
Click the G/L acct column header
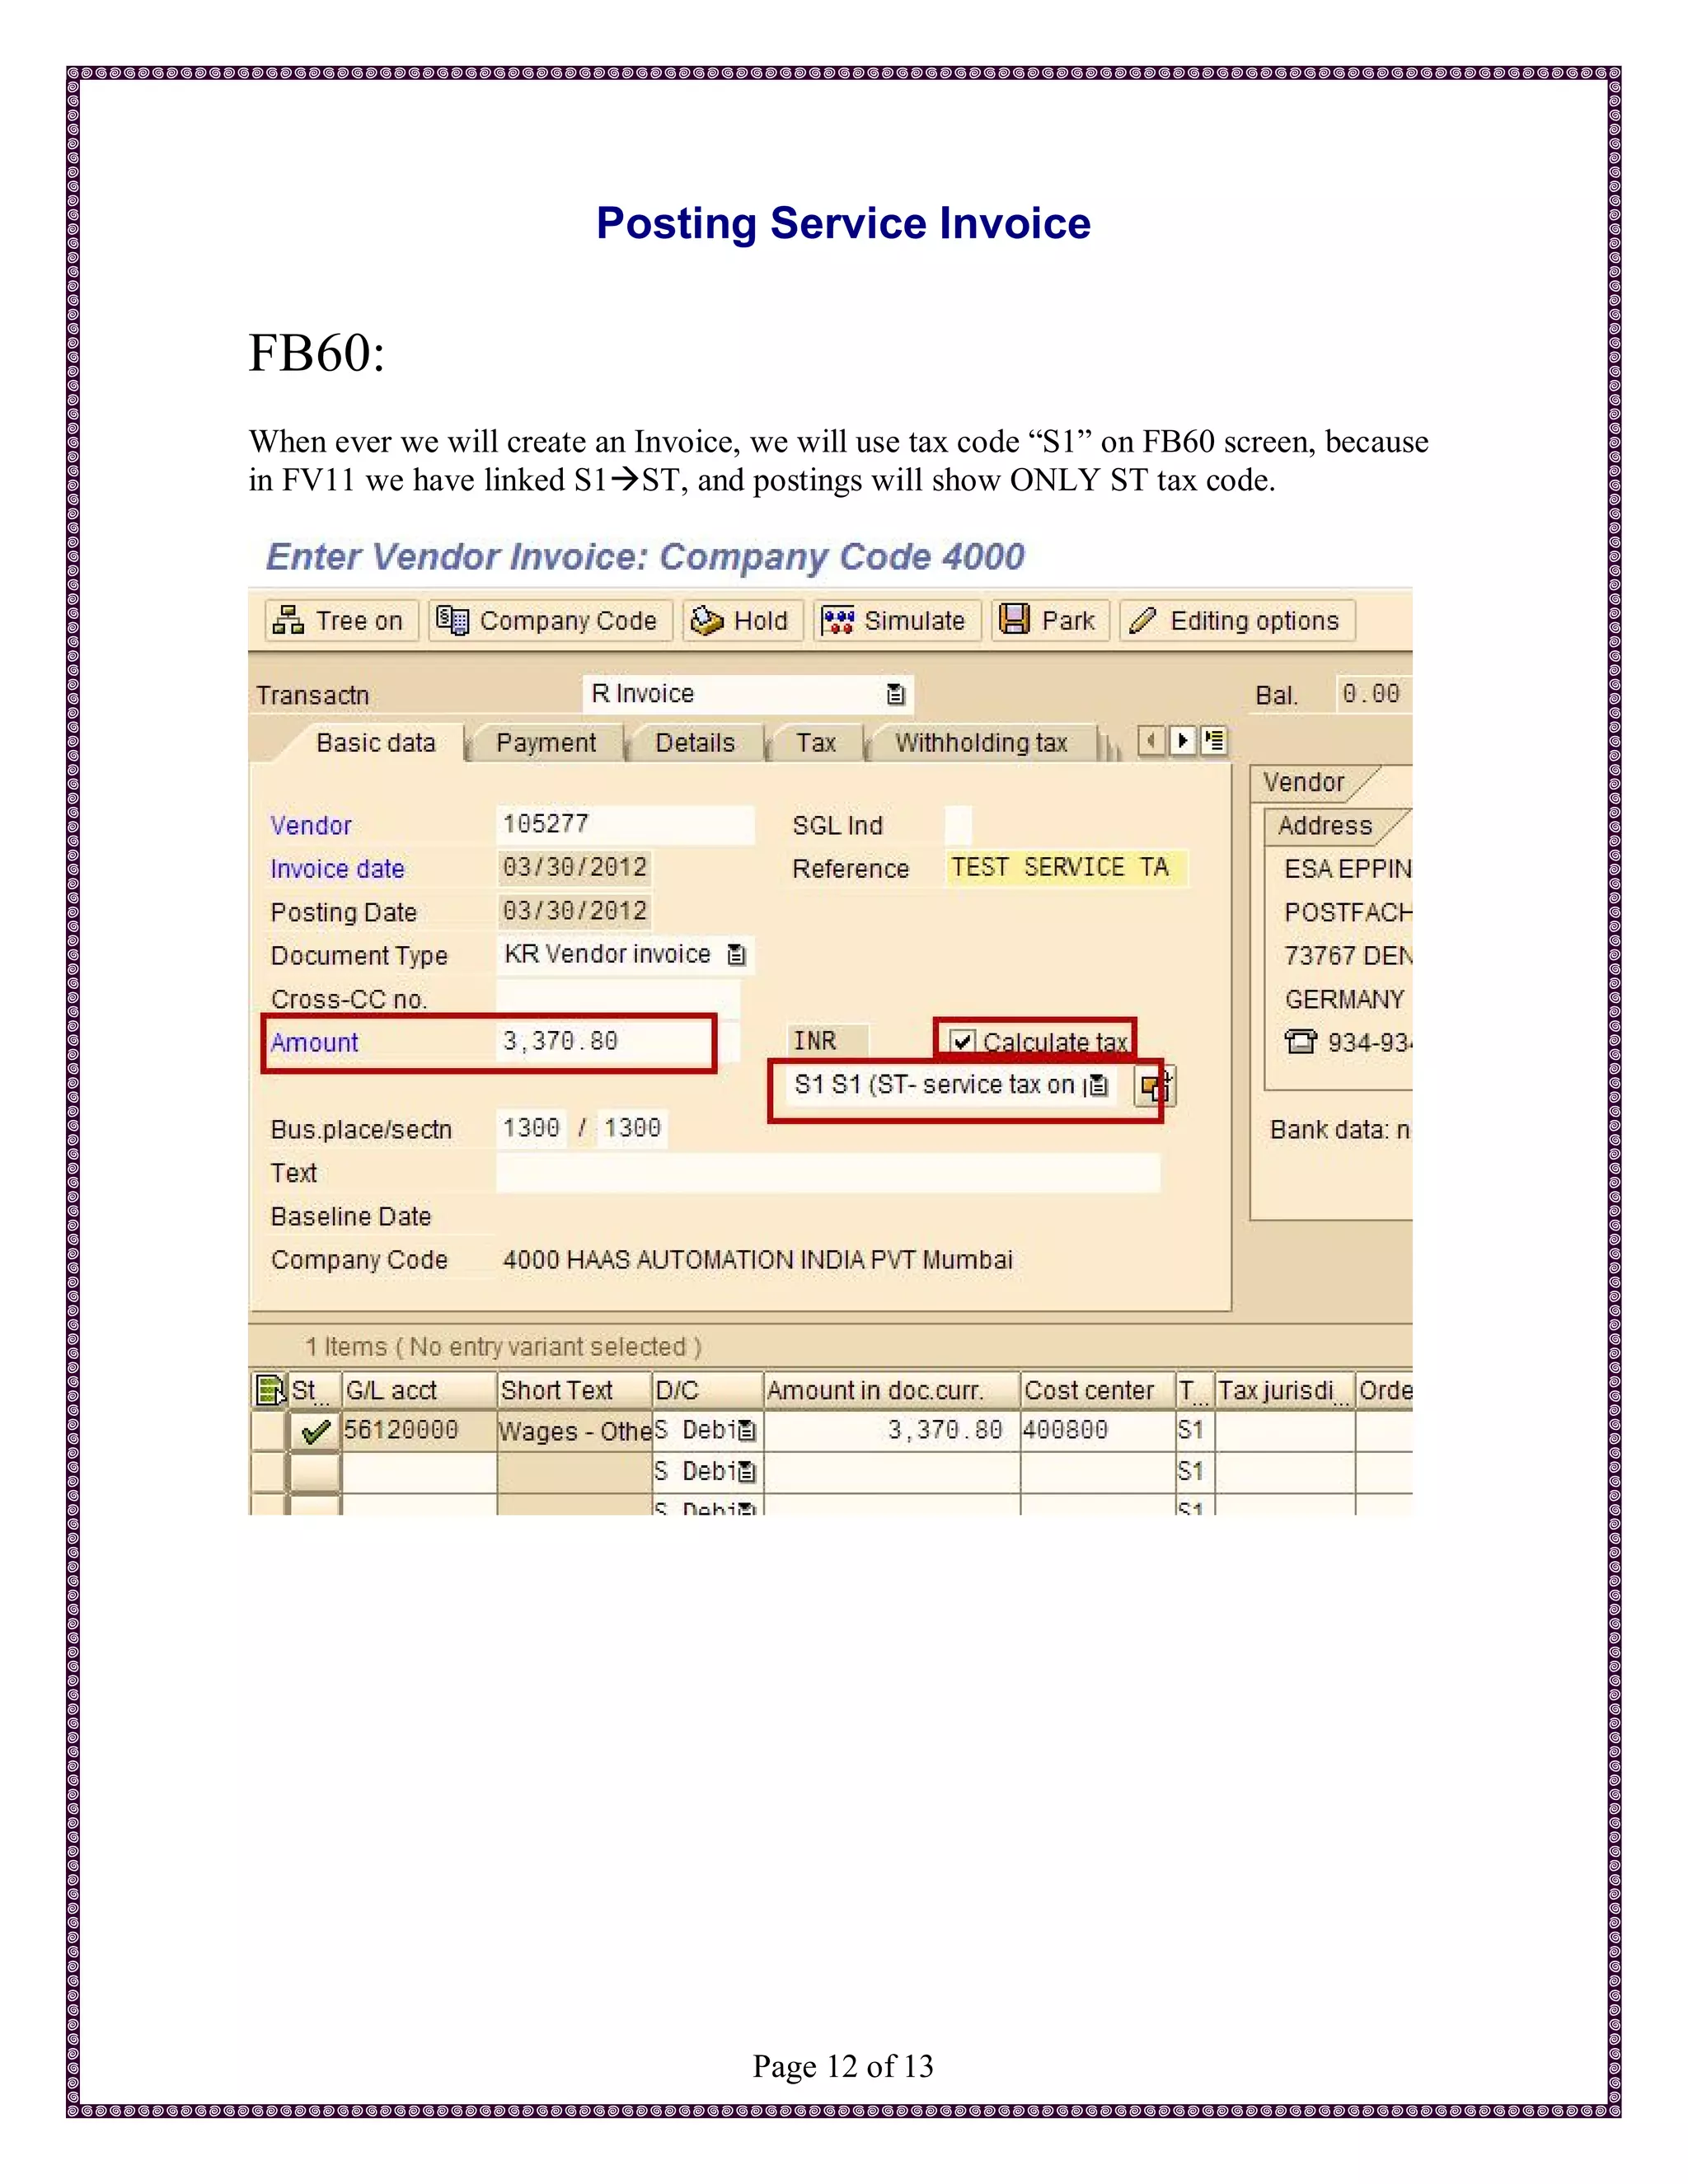[x=419, y=1390]
